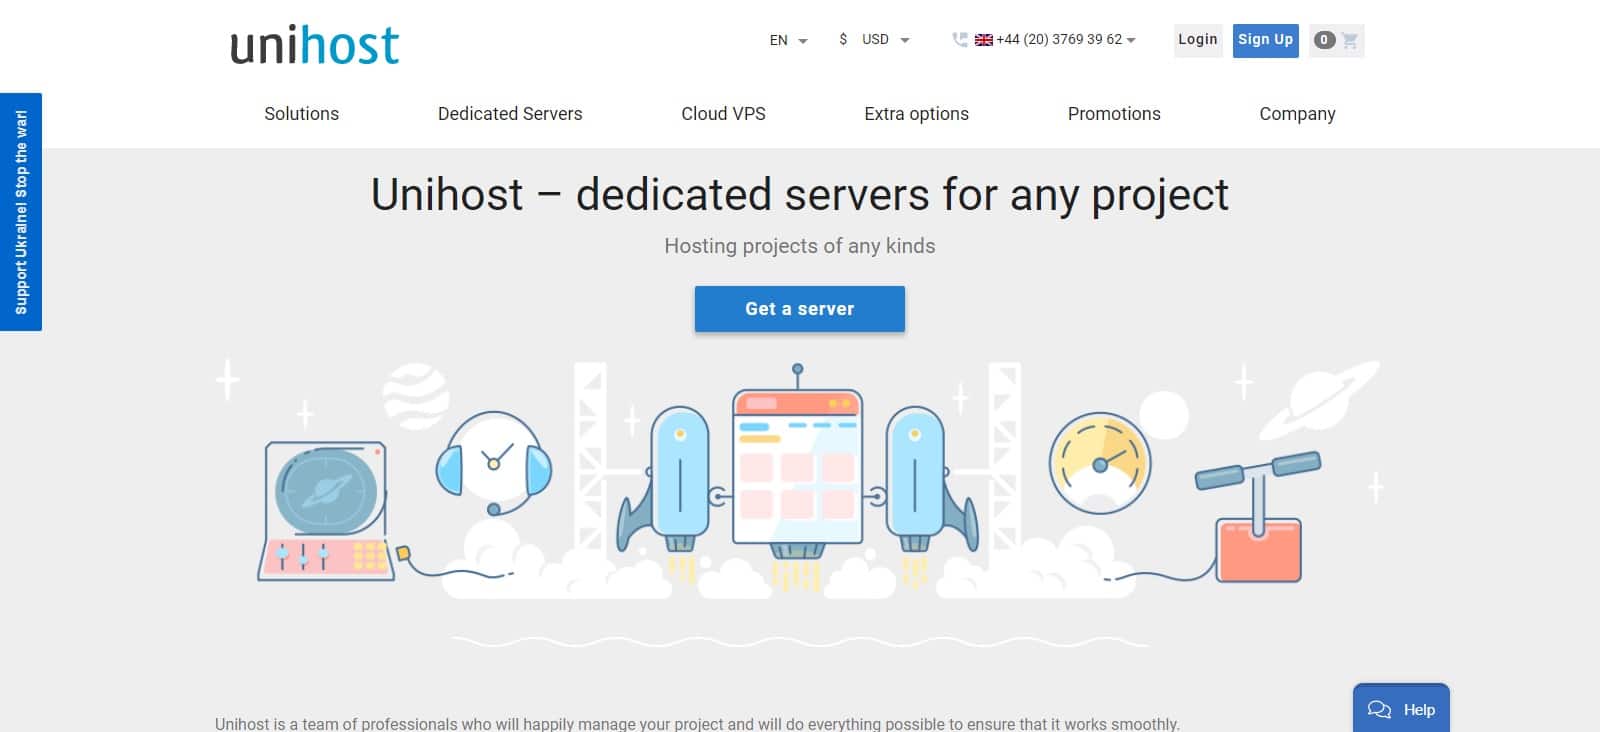Click the UK flag icon
Image resolution: width=1600 pixels, height=732 pixels.
(x=984, y=40)
